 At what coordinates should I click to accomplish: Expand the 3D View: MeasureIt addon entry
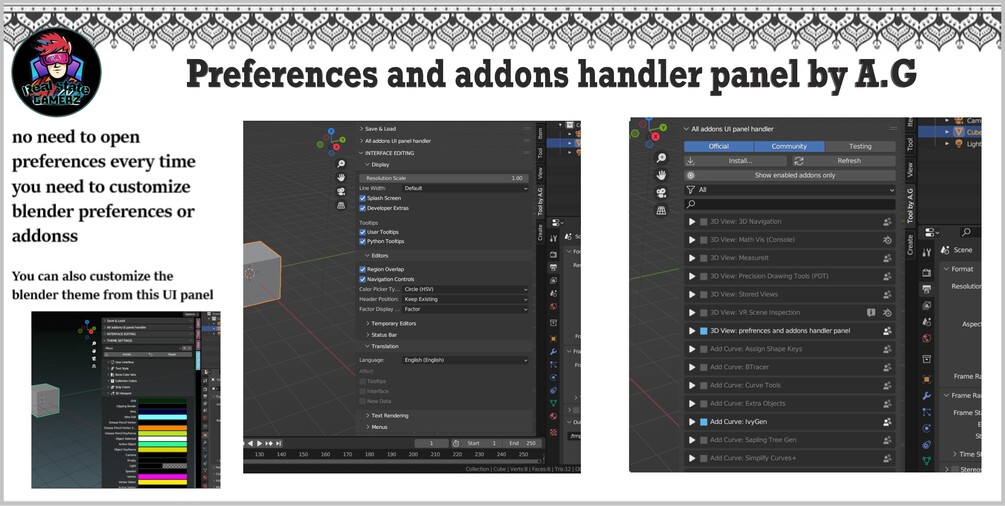click(x=692, y=258)
